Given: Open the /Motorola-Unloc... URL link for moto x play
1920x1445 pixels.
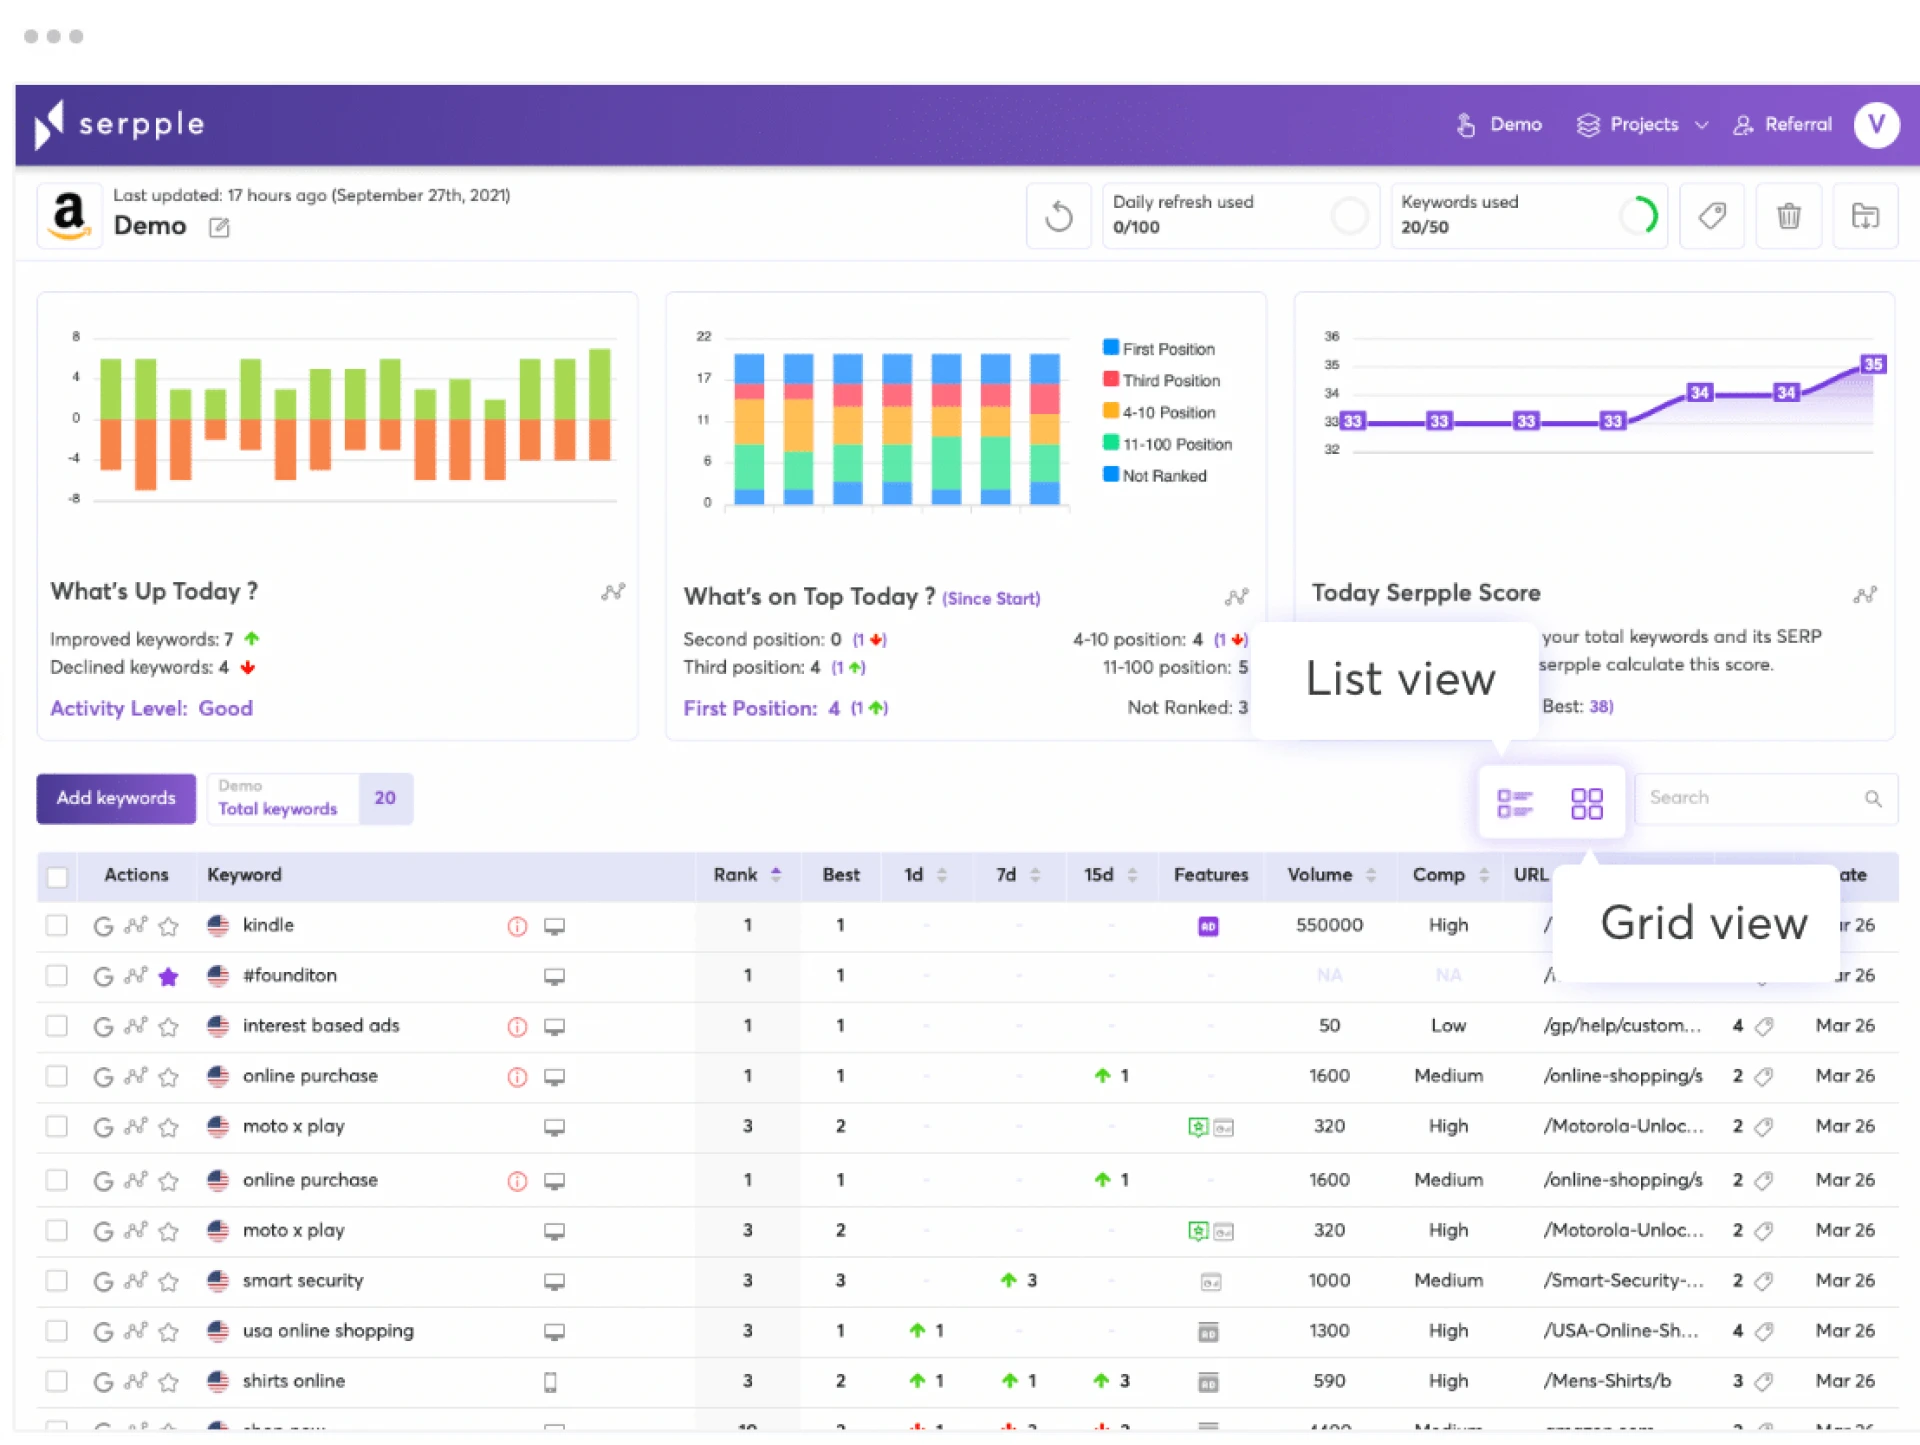Looking at the screenshot, I should point(1622,1126).
